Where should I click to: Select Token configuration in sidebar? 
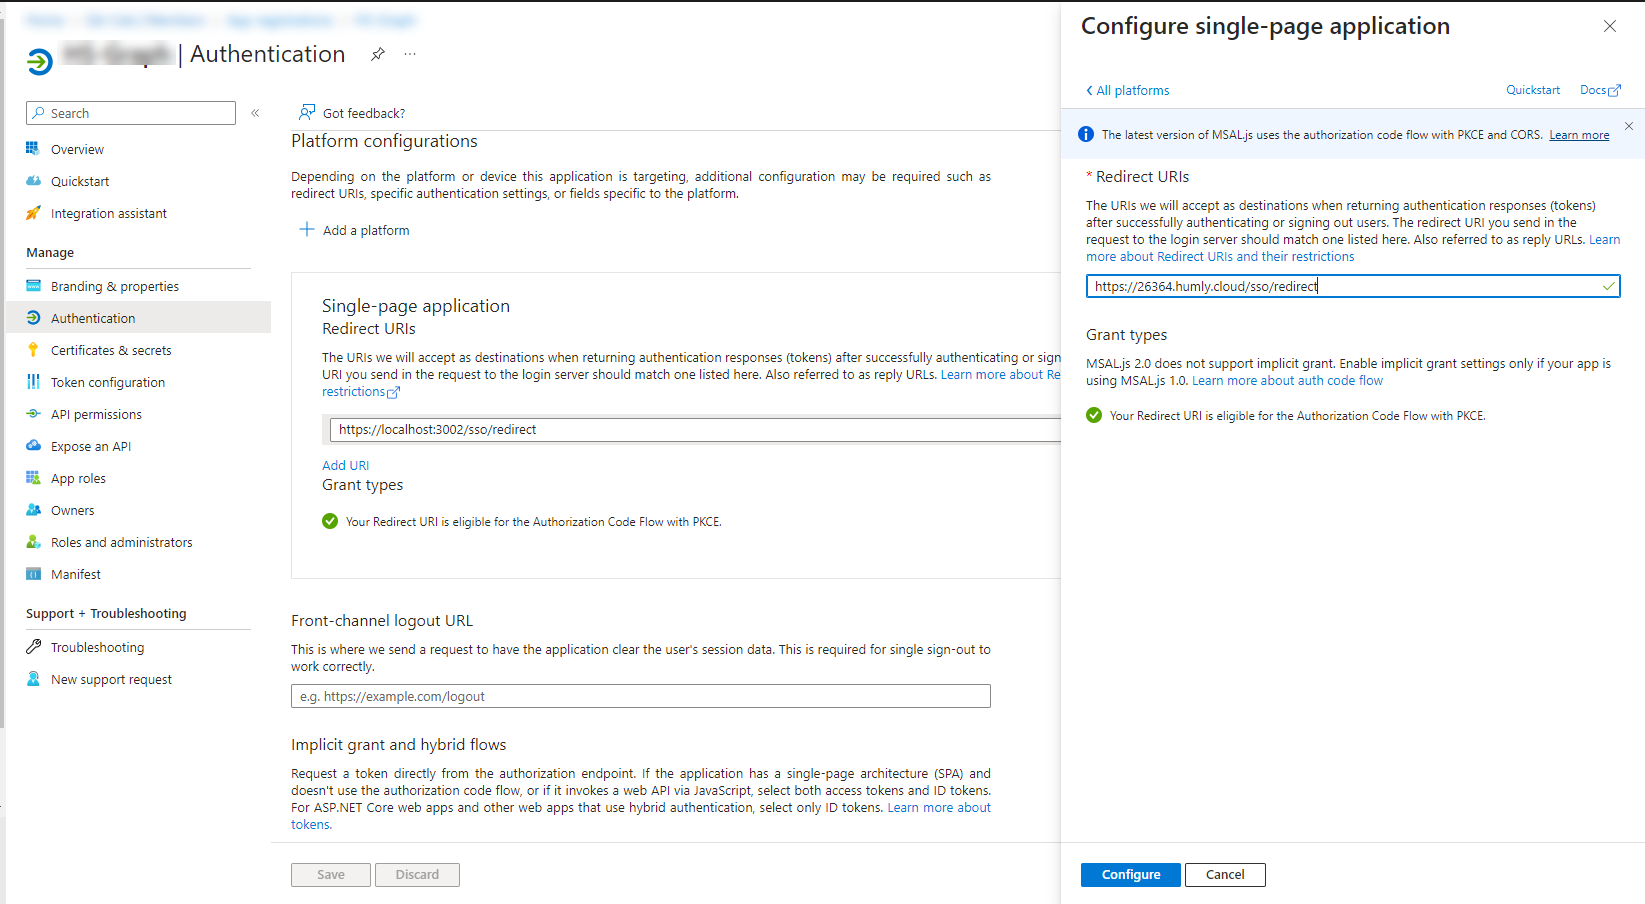coord(107,382)
